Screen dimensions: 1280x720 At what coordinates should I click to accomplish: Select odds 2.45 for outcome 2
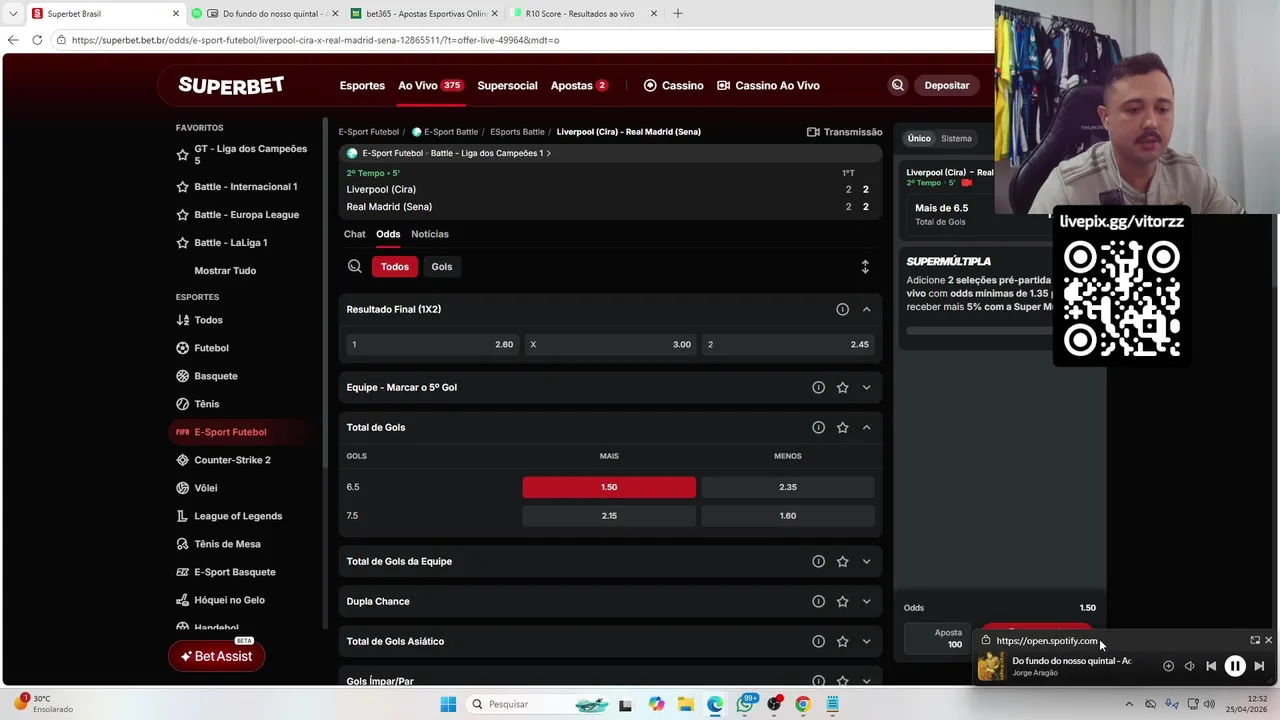point(788,344)
